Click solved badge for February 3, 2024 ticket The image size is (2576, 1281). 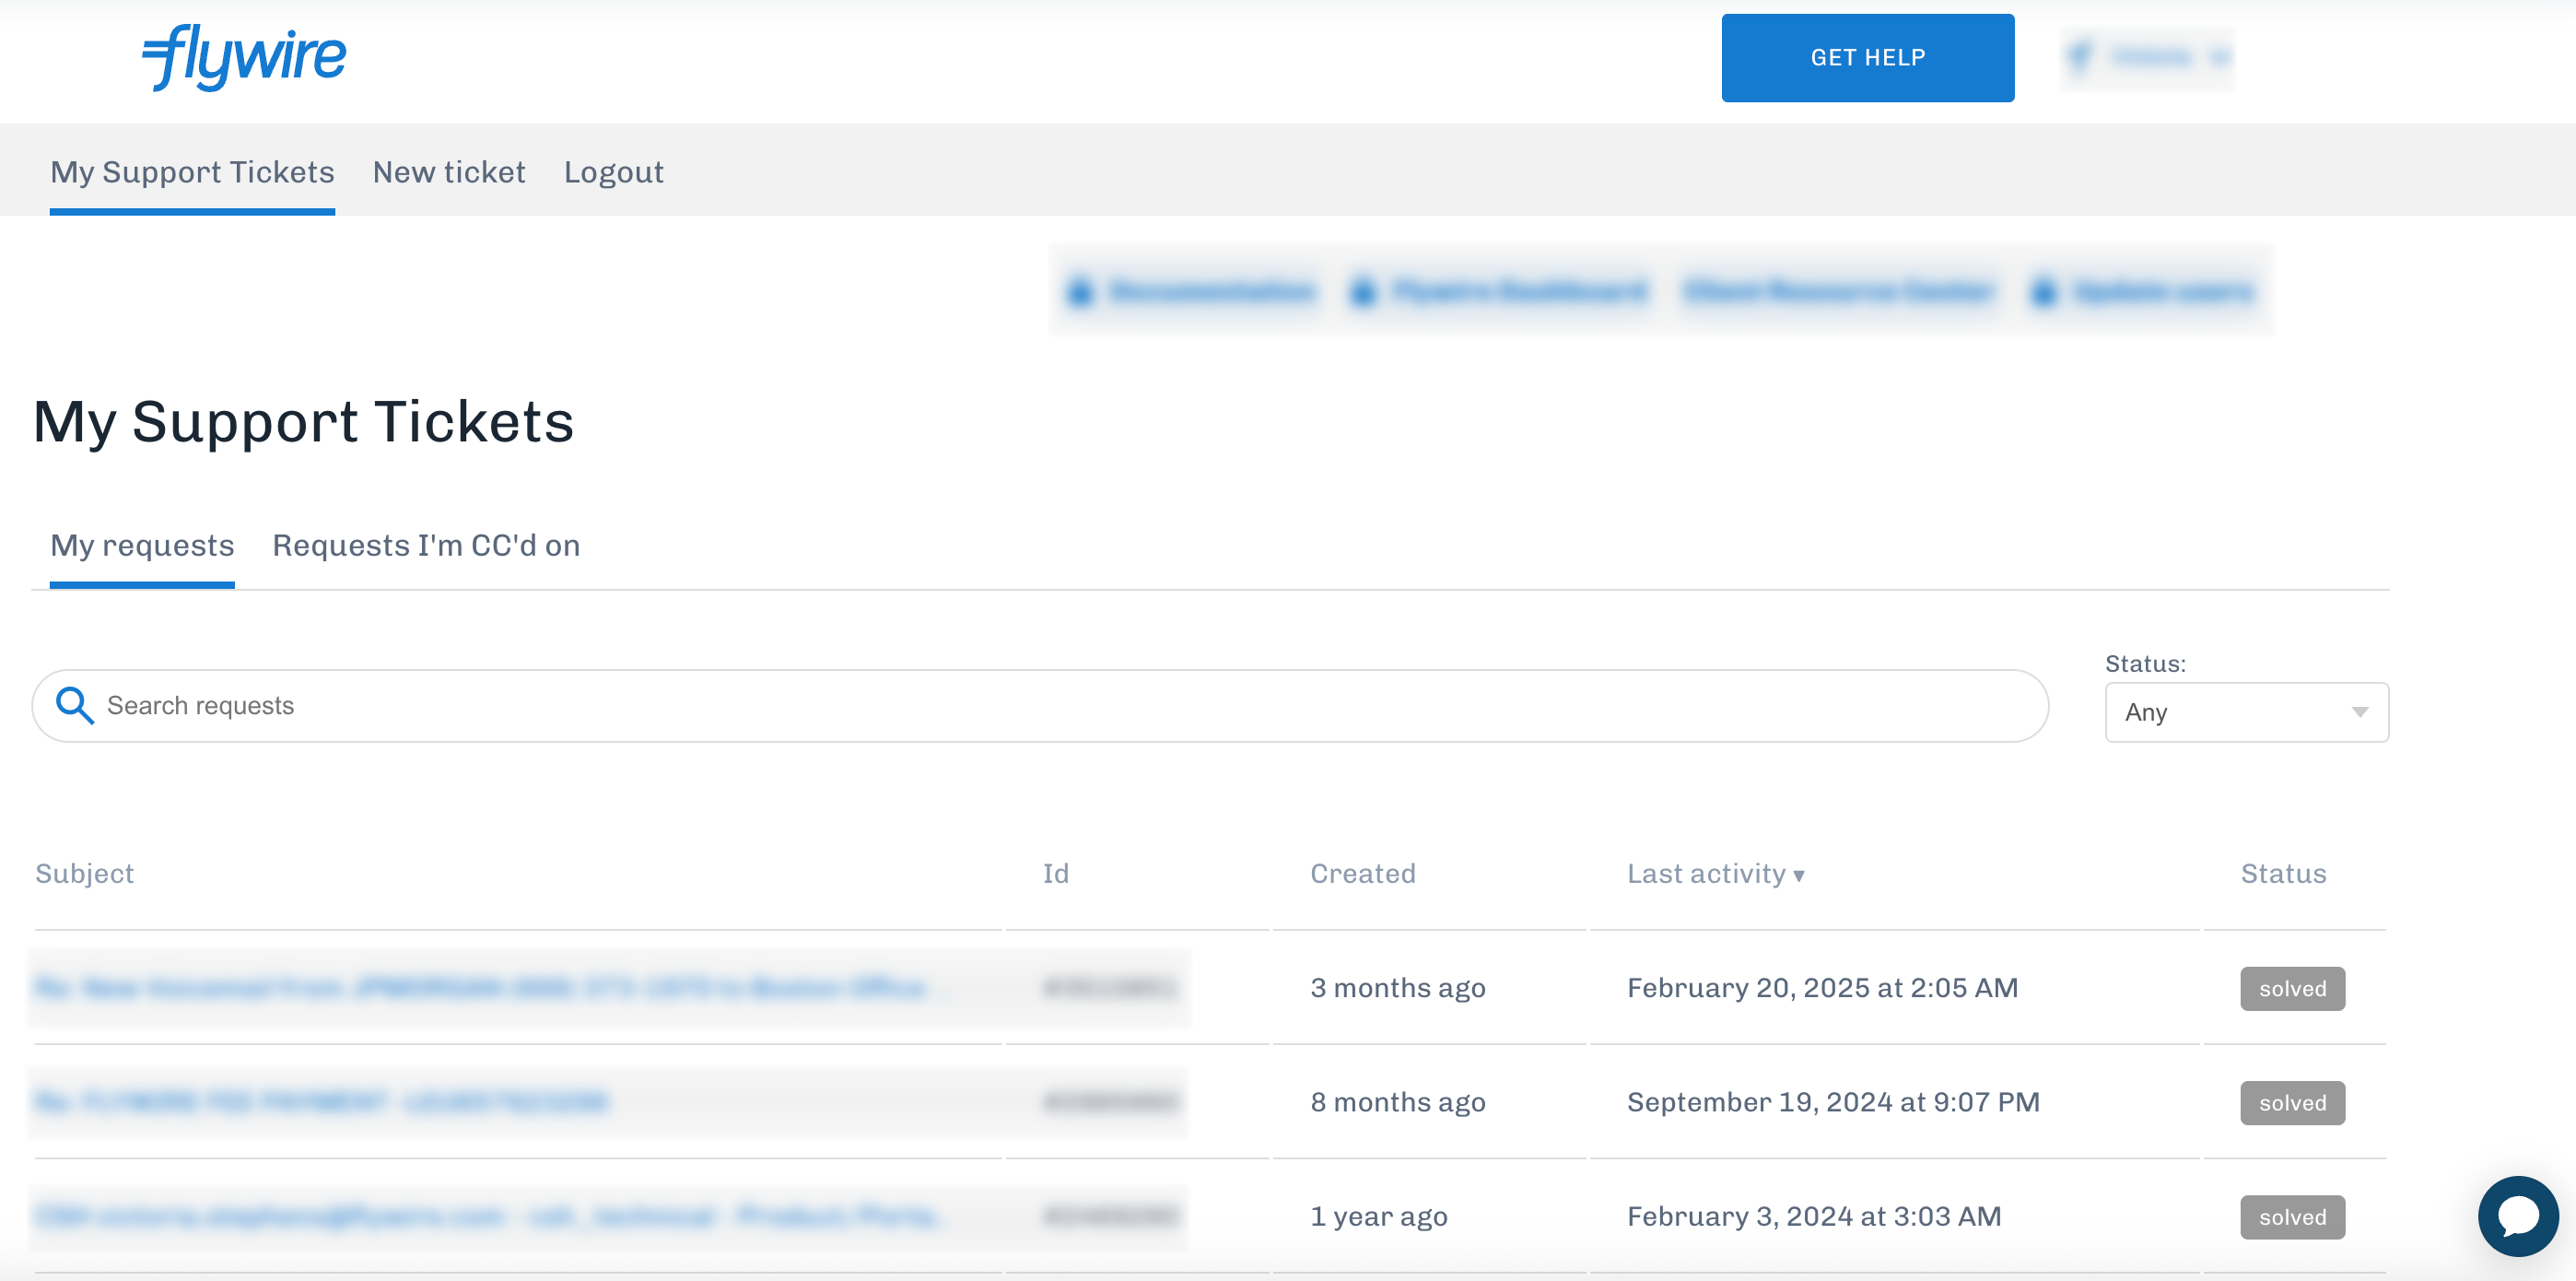(2291, 1216)
